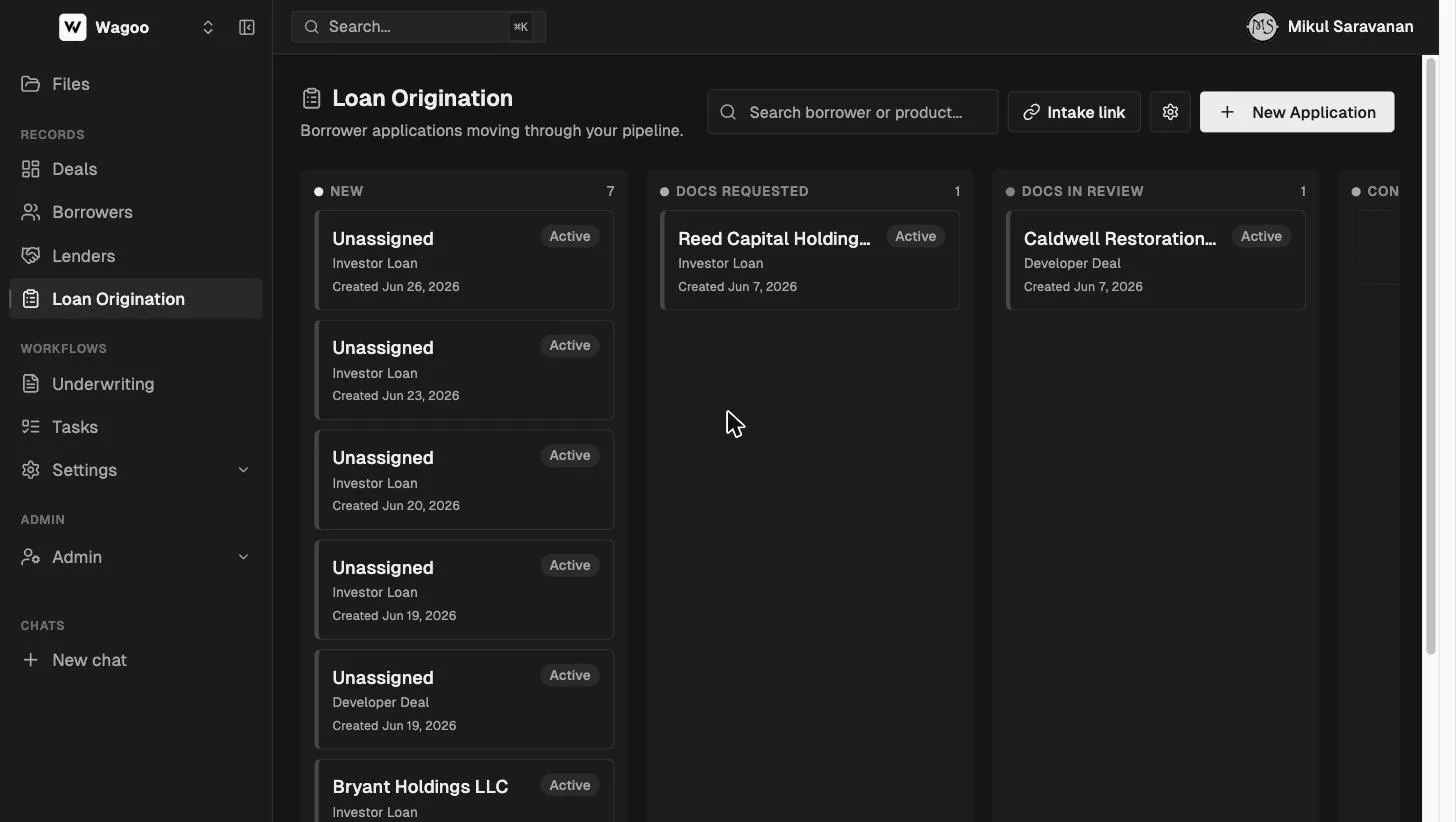The width and height of the screenshot is (1456, 822).
Task: Start a New chat
Action: click(136, 660)
